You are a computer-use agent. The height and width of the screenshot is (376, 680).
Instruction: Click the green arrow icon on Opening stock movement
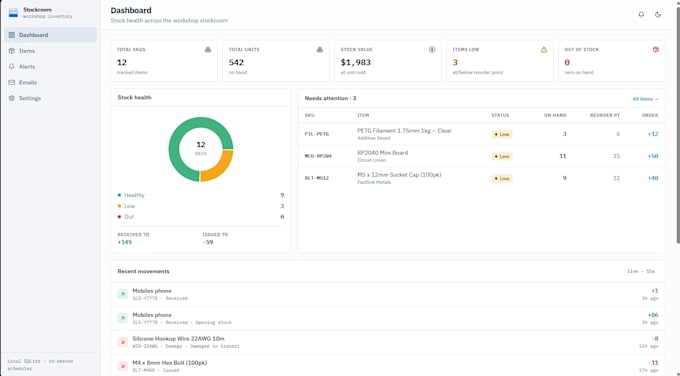coord(123,318)
